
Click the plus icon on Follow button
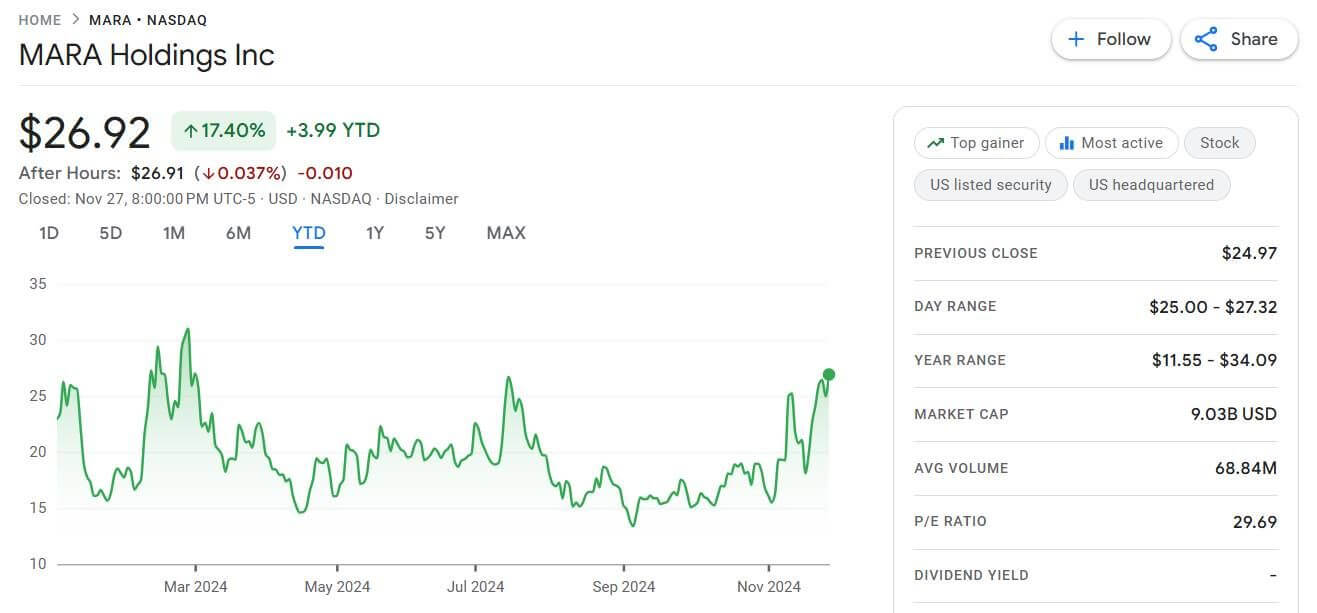pyautogui.click(x=1076, y=39)
